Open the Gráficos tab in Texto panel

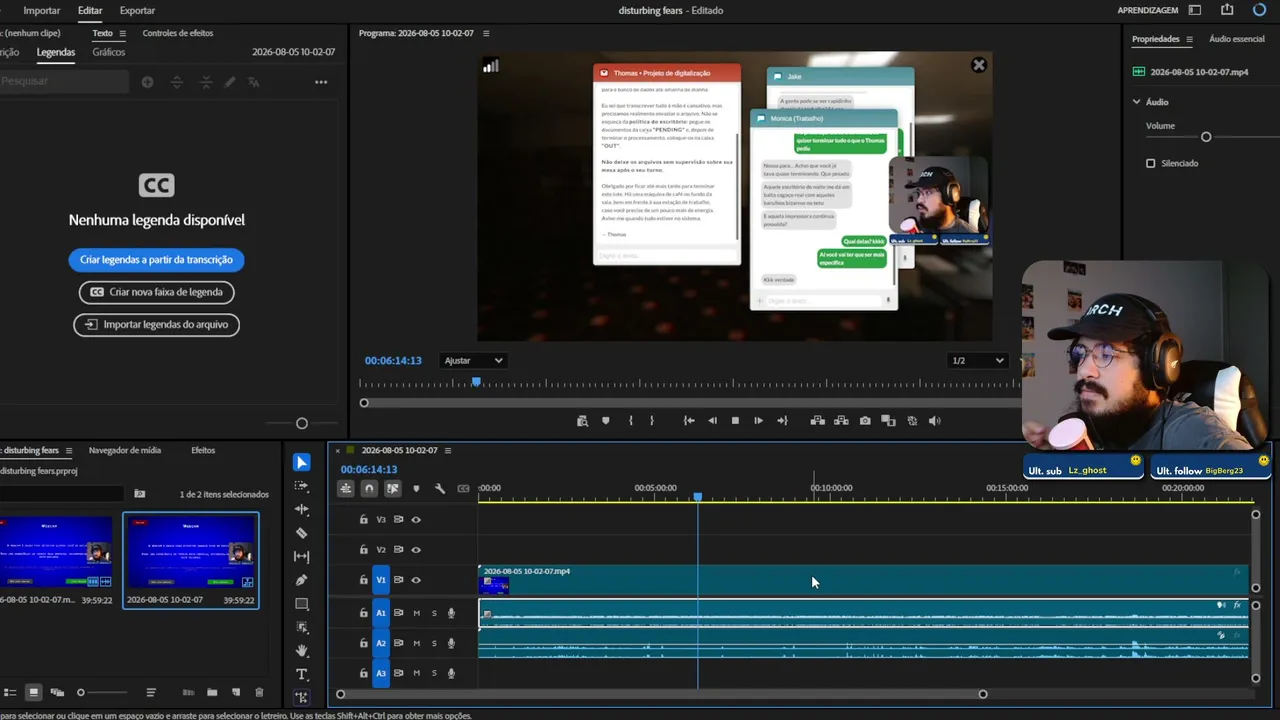[x=109, y=52]
